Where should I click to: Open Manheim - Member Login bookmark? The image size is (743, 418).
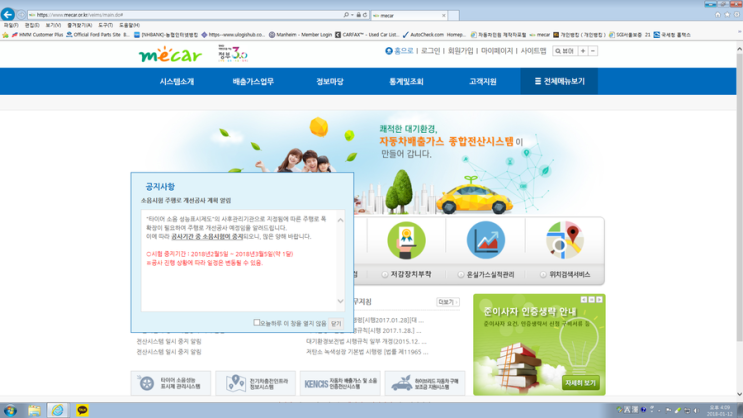(x=300, y=35)
